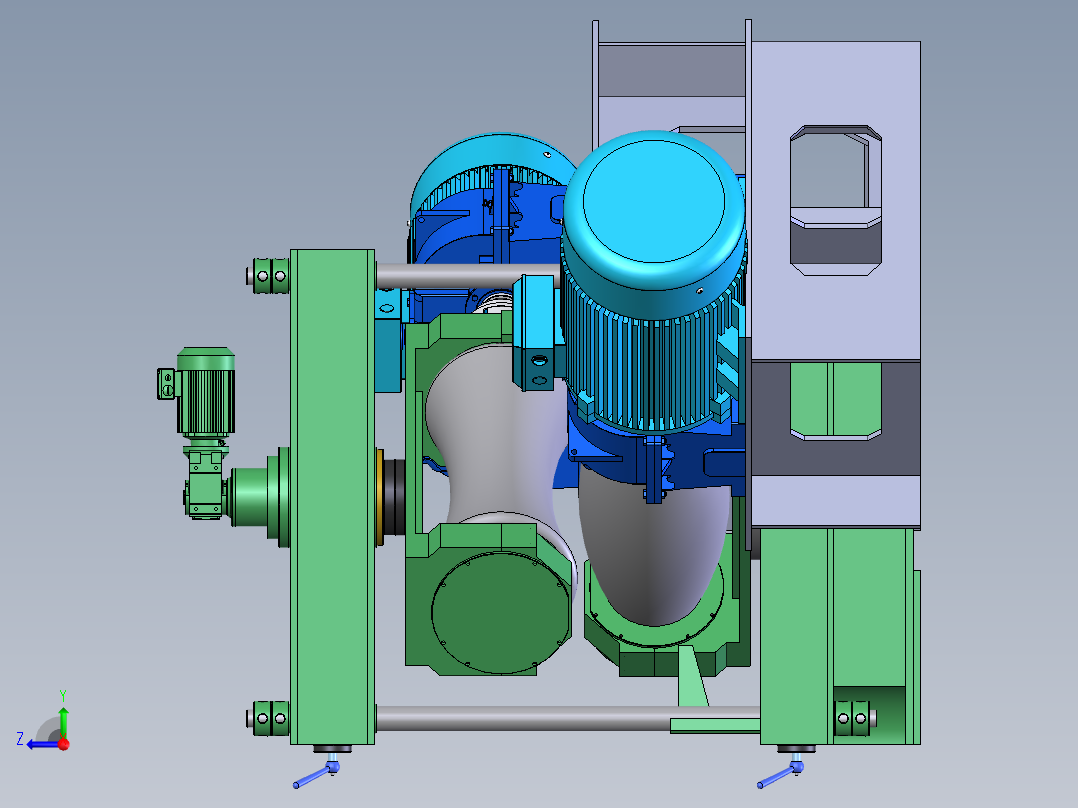Pick the upper gray tie rod
1078x808 pixels.
click(x=468, y=276)
